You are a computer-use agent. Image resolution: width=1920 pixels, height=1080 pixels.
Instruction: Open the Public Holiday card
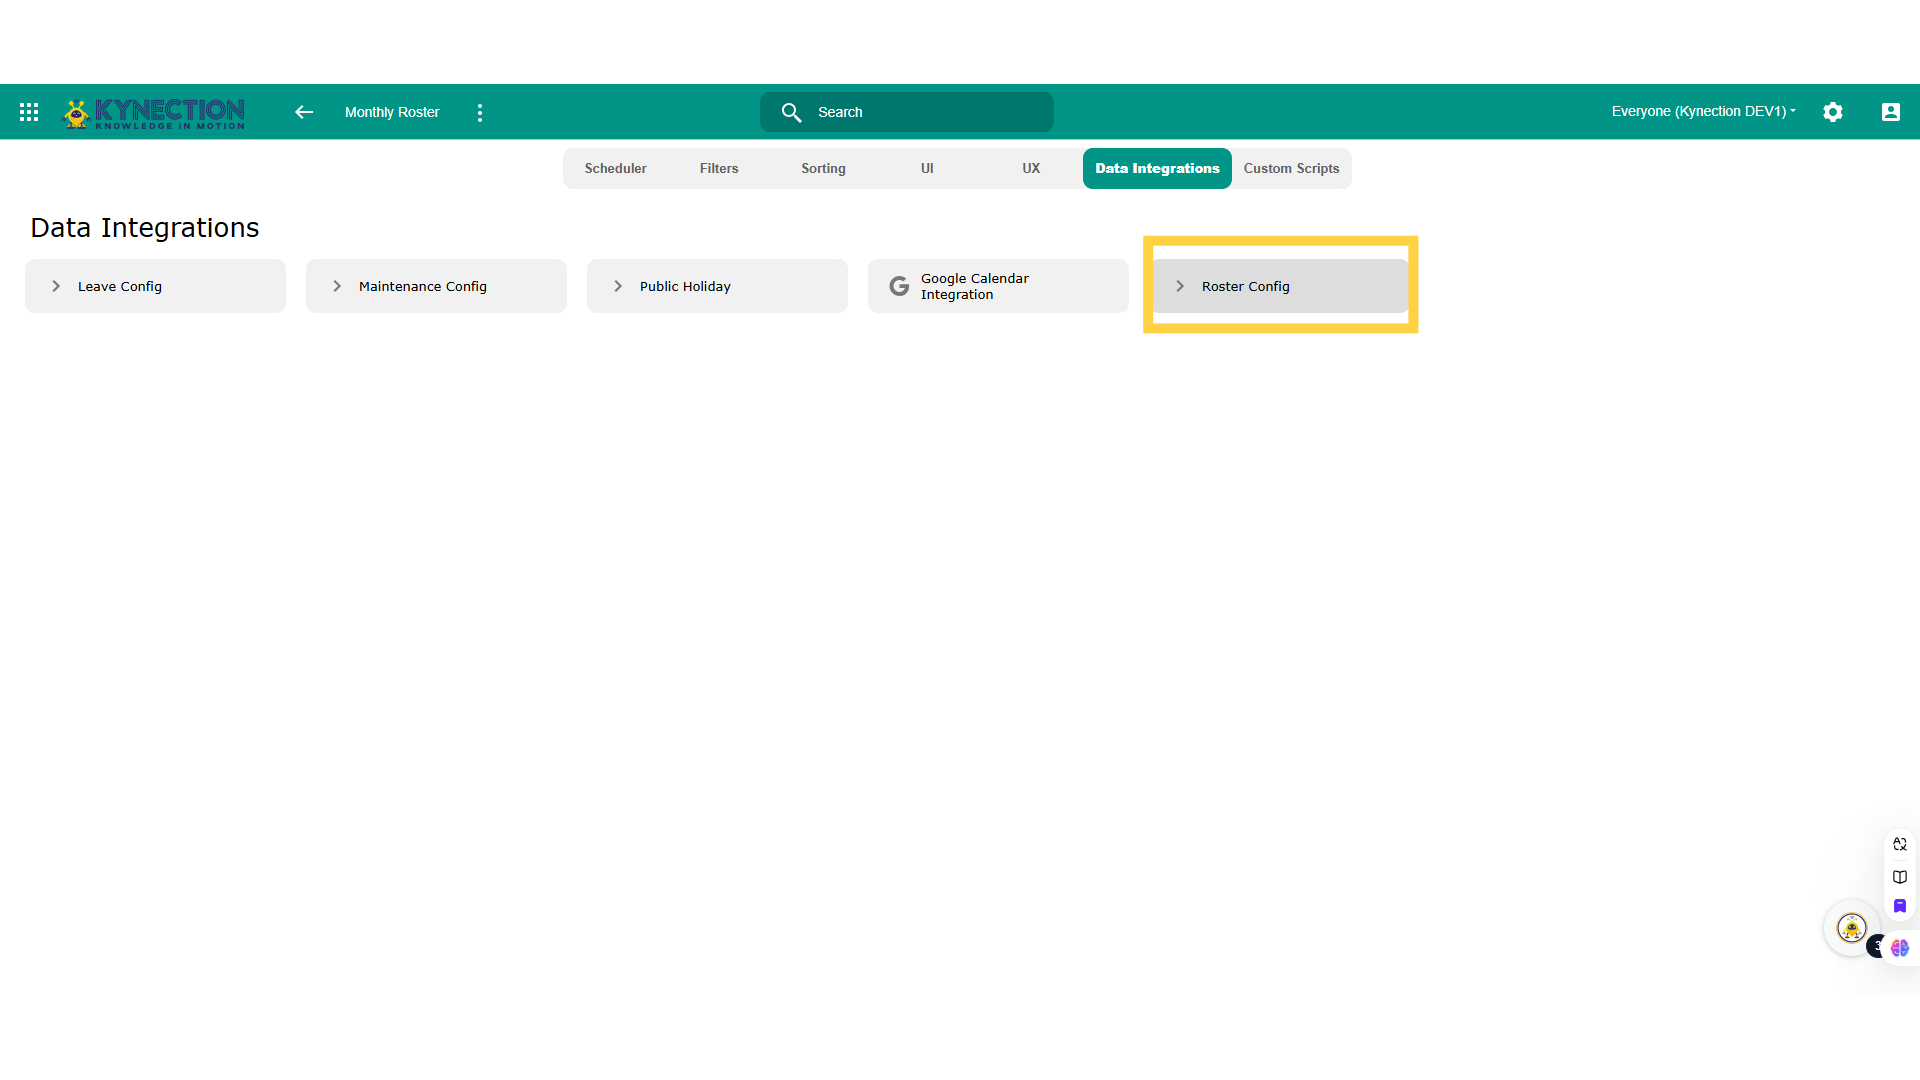click(717, 286)
